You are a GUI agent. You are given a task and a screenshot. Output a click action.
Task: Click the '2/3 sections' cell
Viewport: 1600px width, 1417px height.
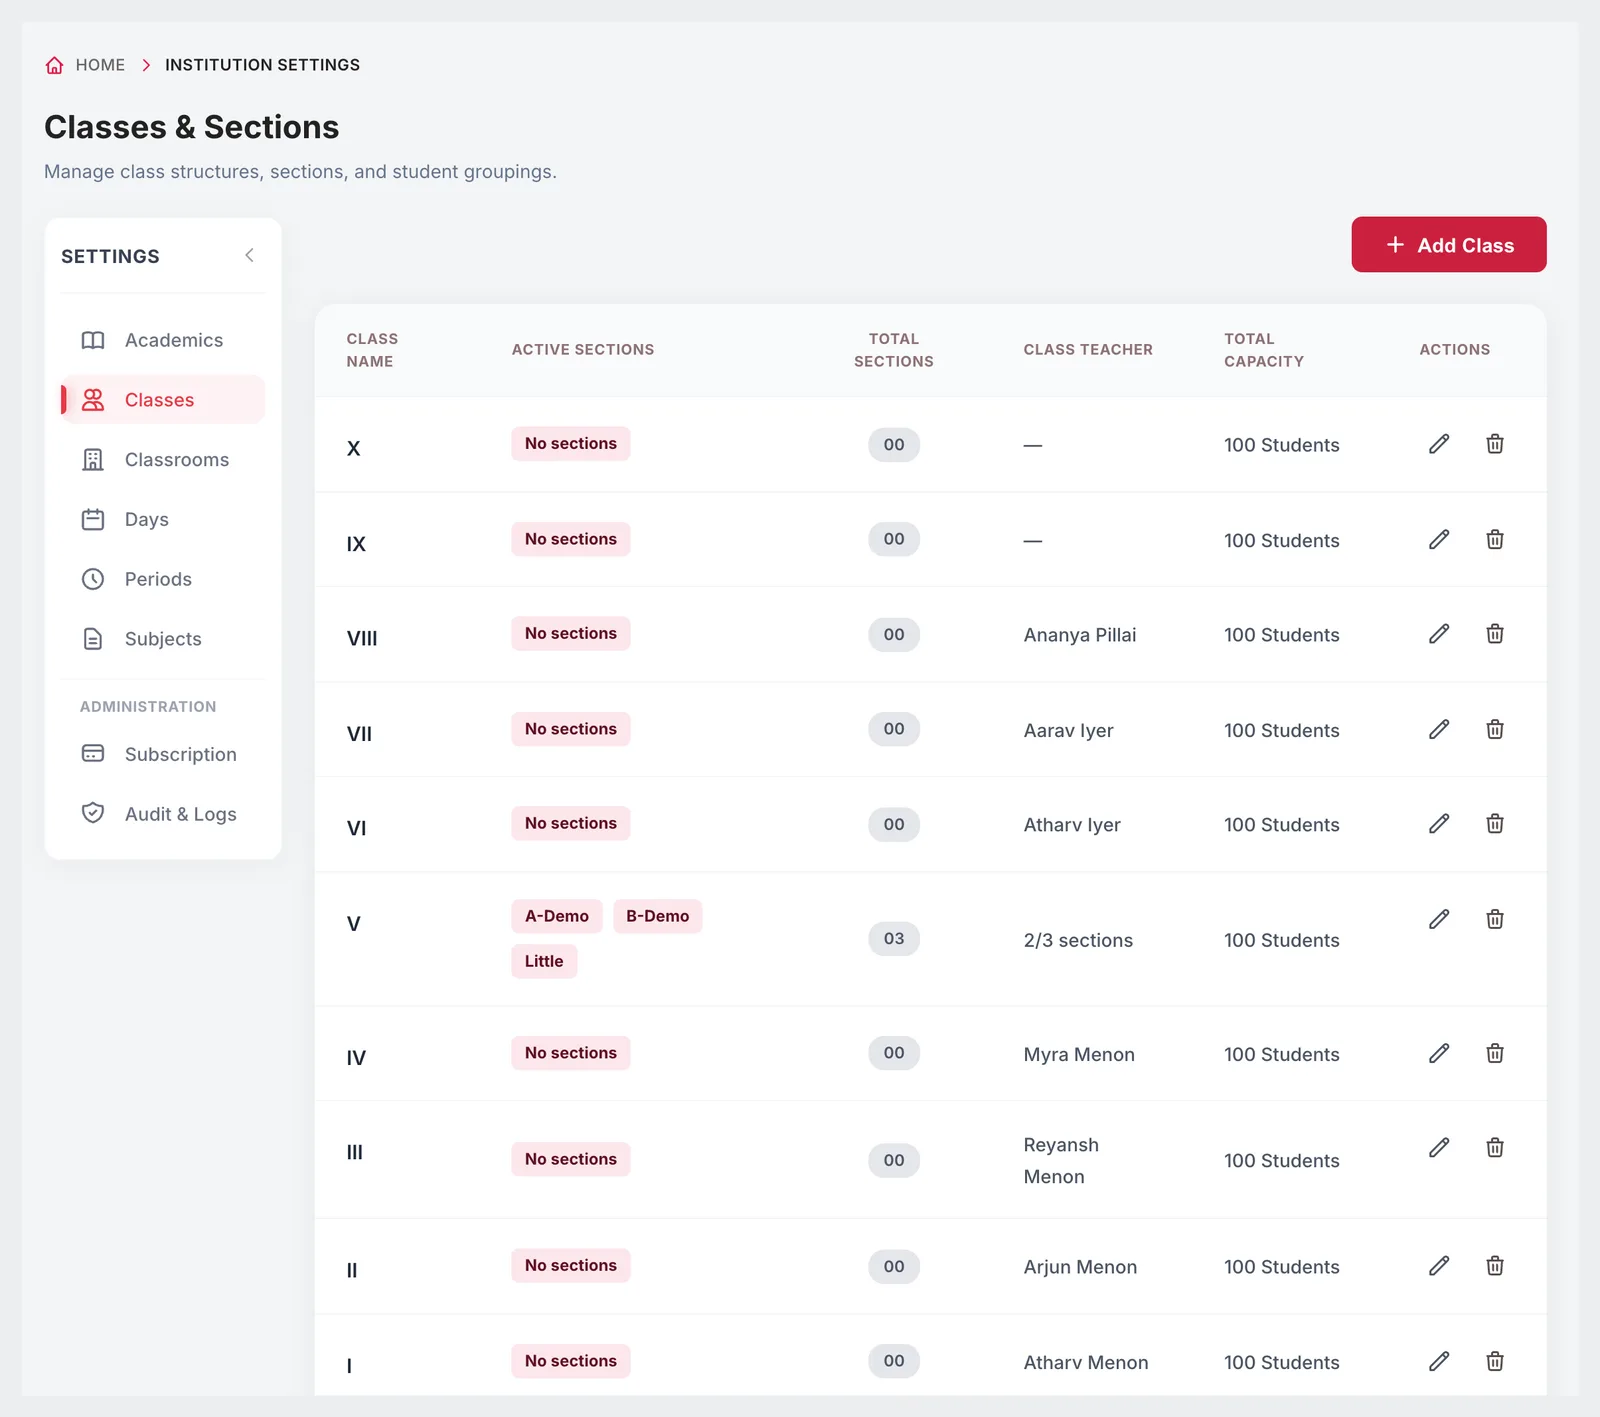point(1078,940)
